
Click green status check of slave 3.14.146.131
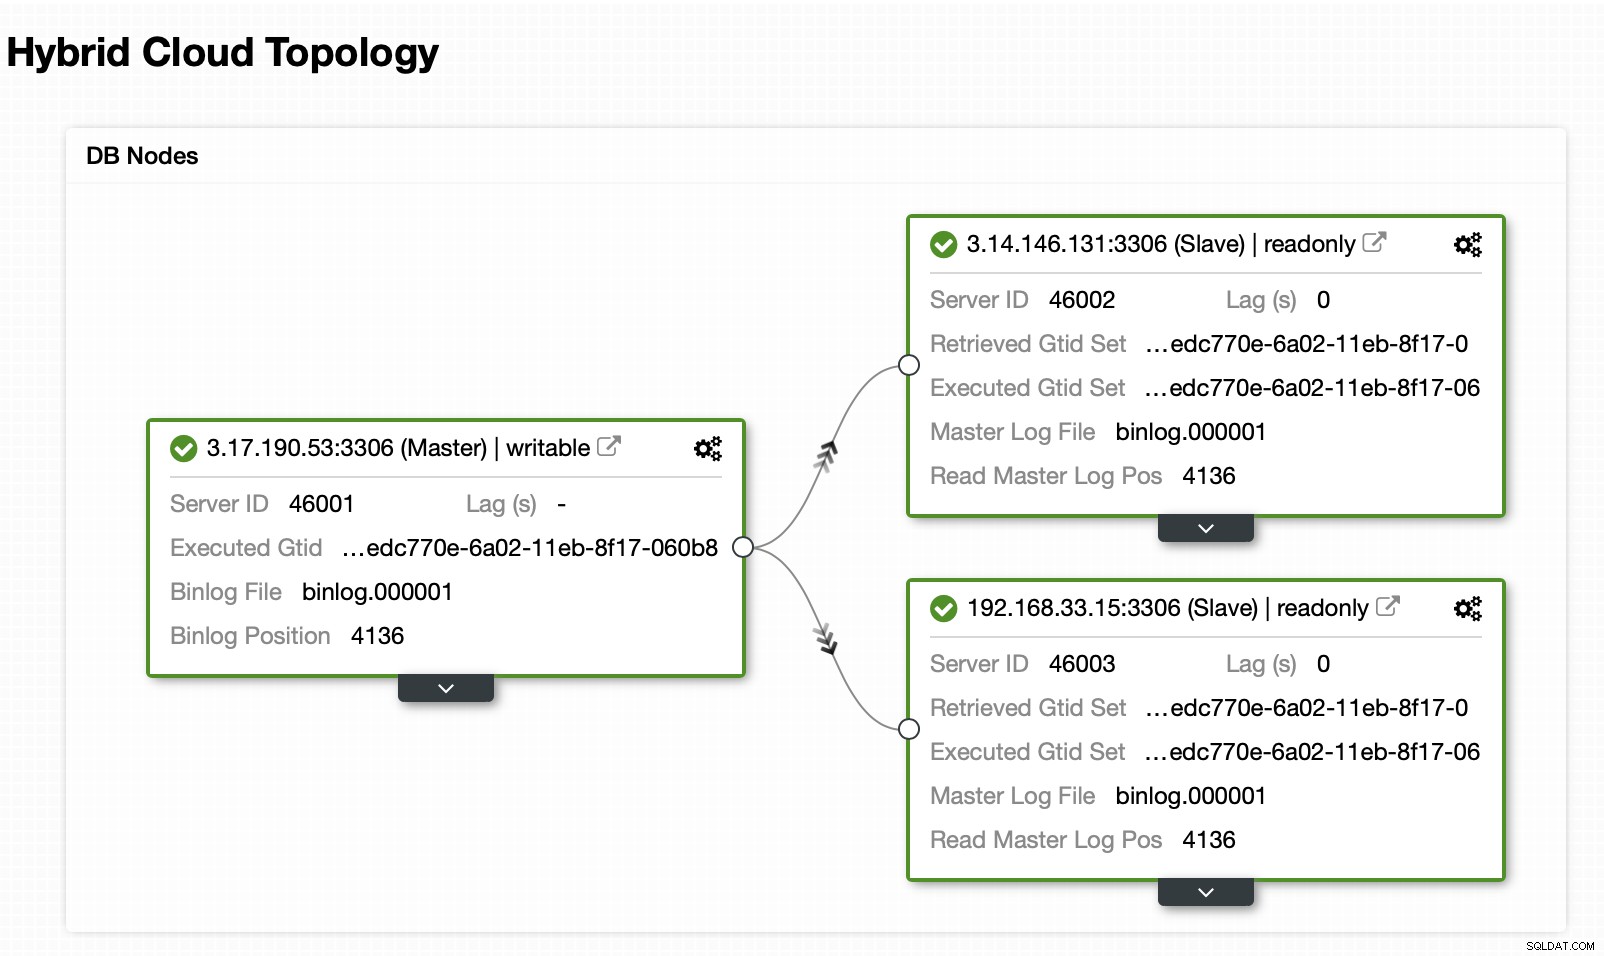(x=943, y=244)
